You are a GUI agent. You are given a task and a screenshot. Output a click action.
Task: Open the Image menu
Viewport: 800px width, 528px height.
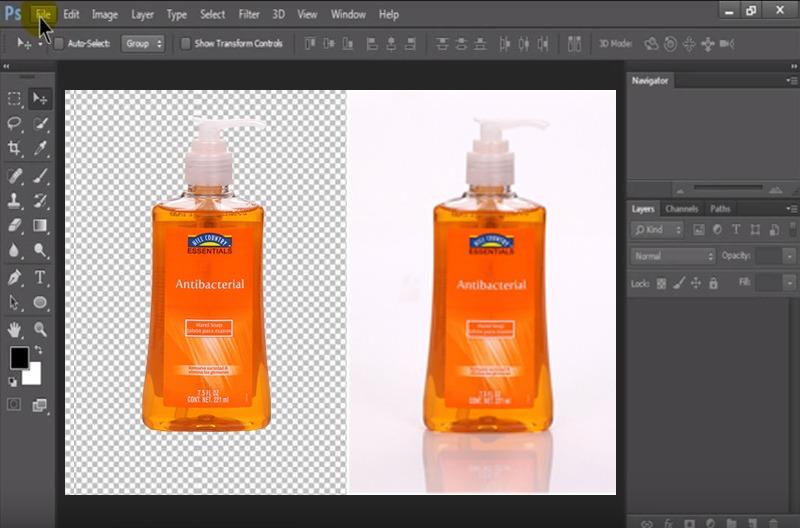(x=105, y=14)
